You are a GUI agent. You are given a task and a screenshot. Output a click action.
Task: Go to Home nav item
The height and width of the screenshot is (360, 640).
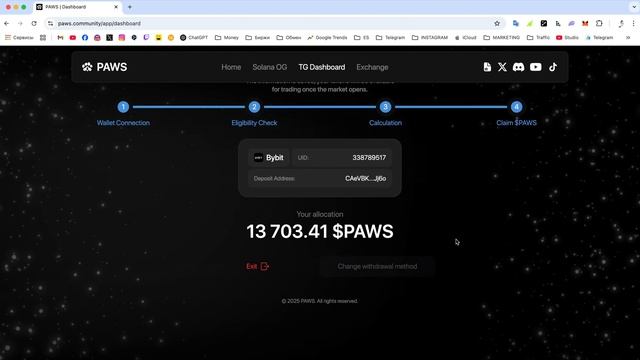click(231, 67)
